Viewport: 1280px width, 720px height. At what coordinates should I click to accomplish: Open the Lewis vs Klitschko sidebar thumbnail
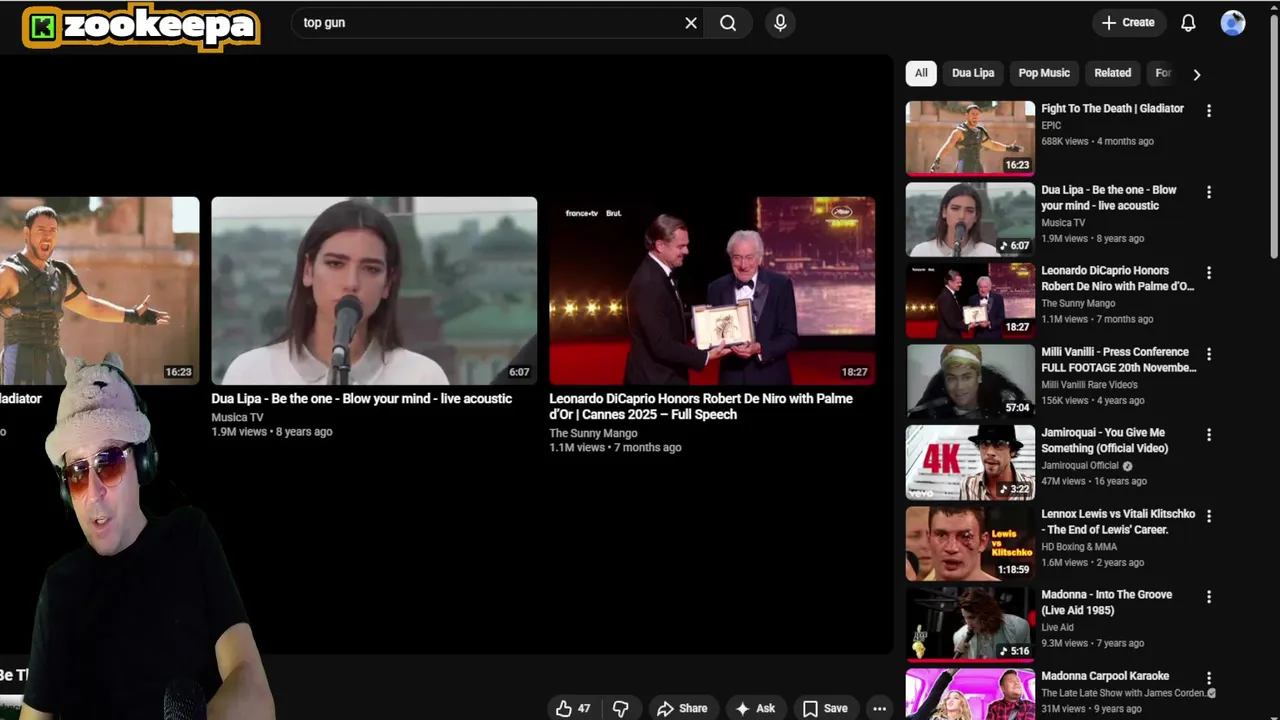click(970, 542)
